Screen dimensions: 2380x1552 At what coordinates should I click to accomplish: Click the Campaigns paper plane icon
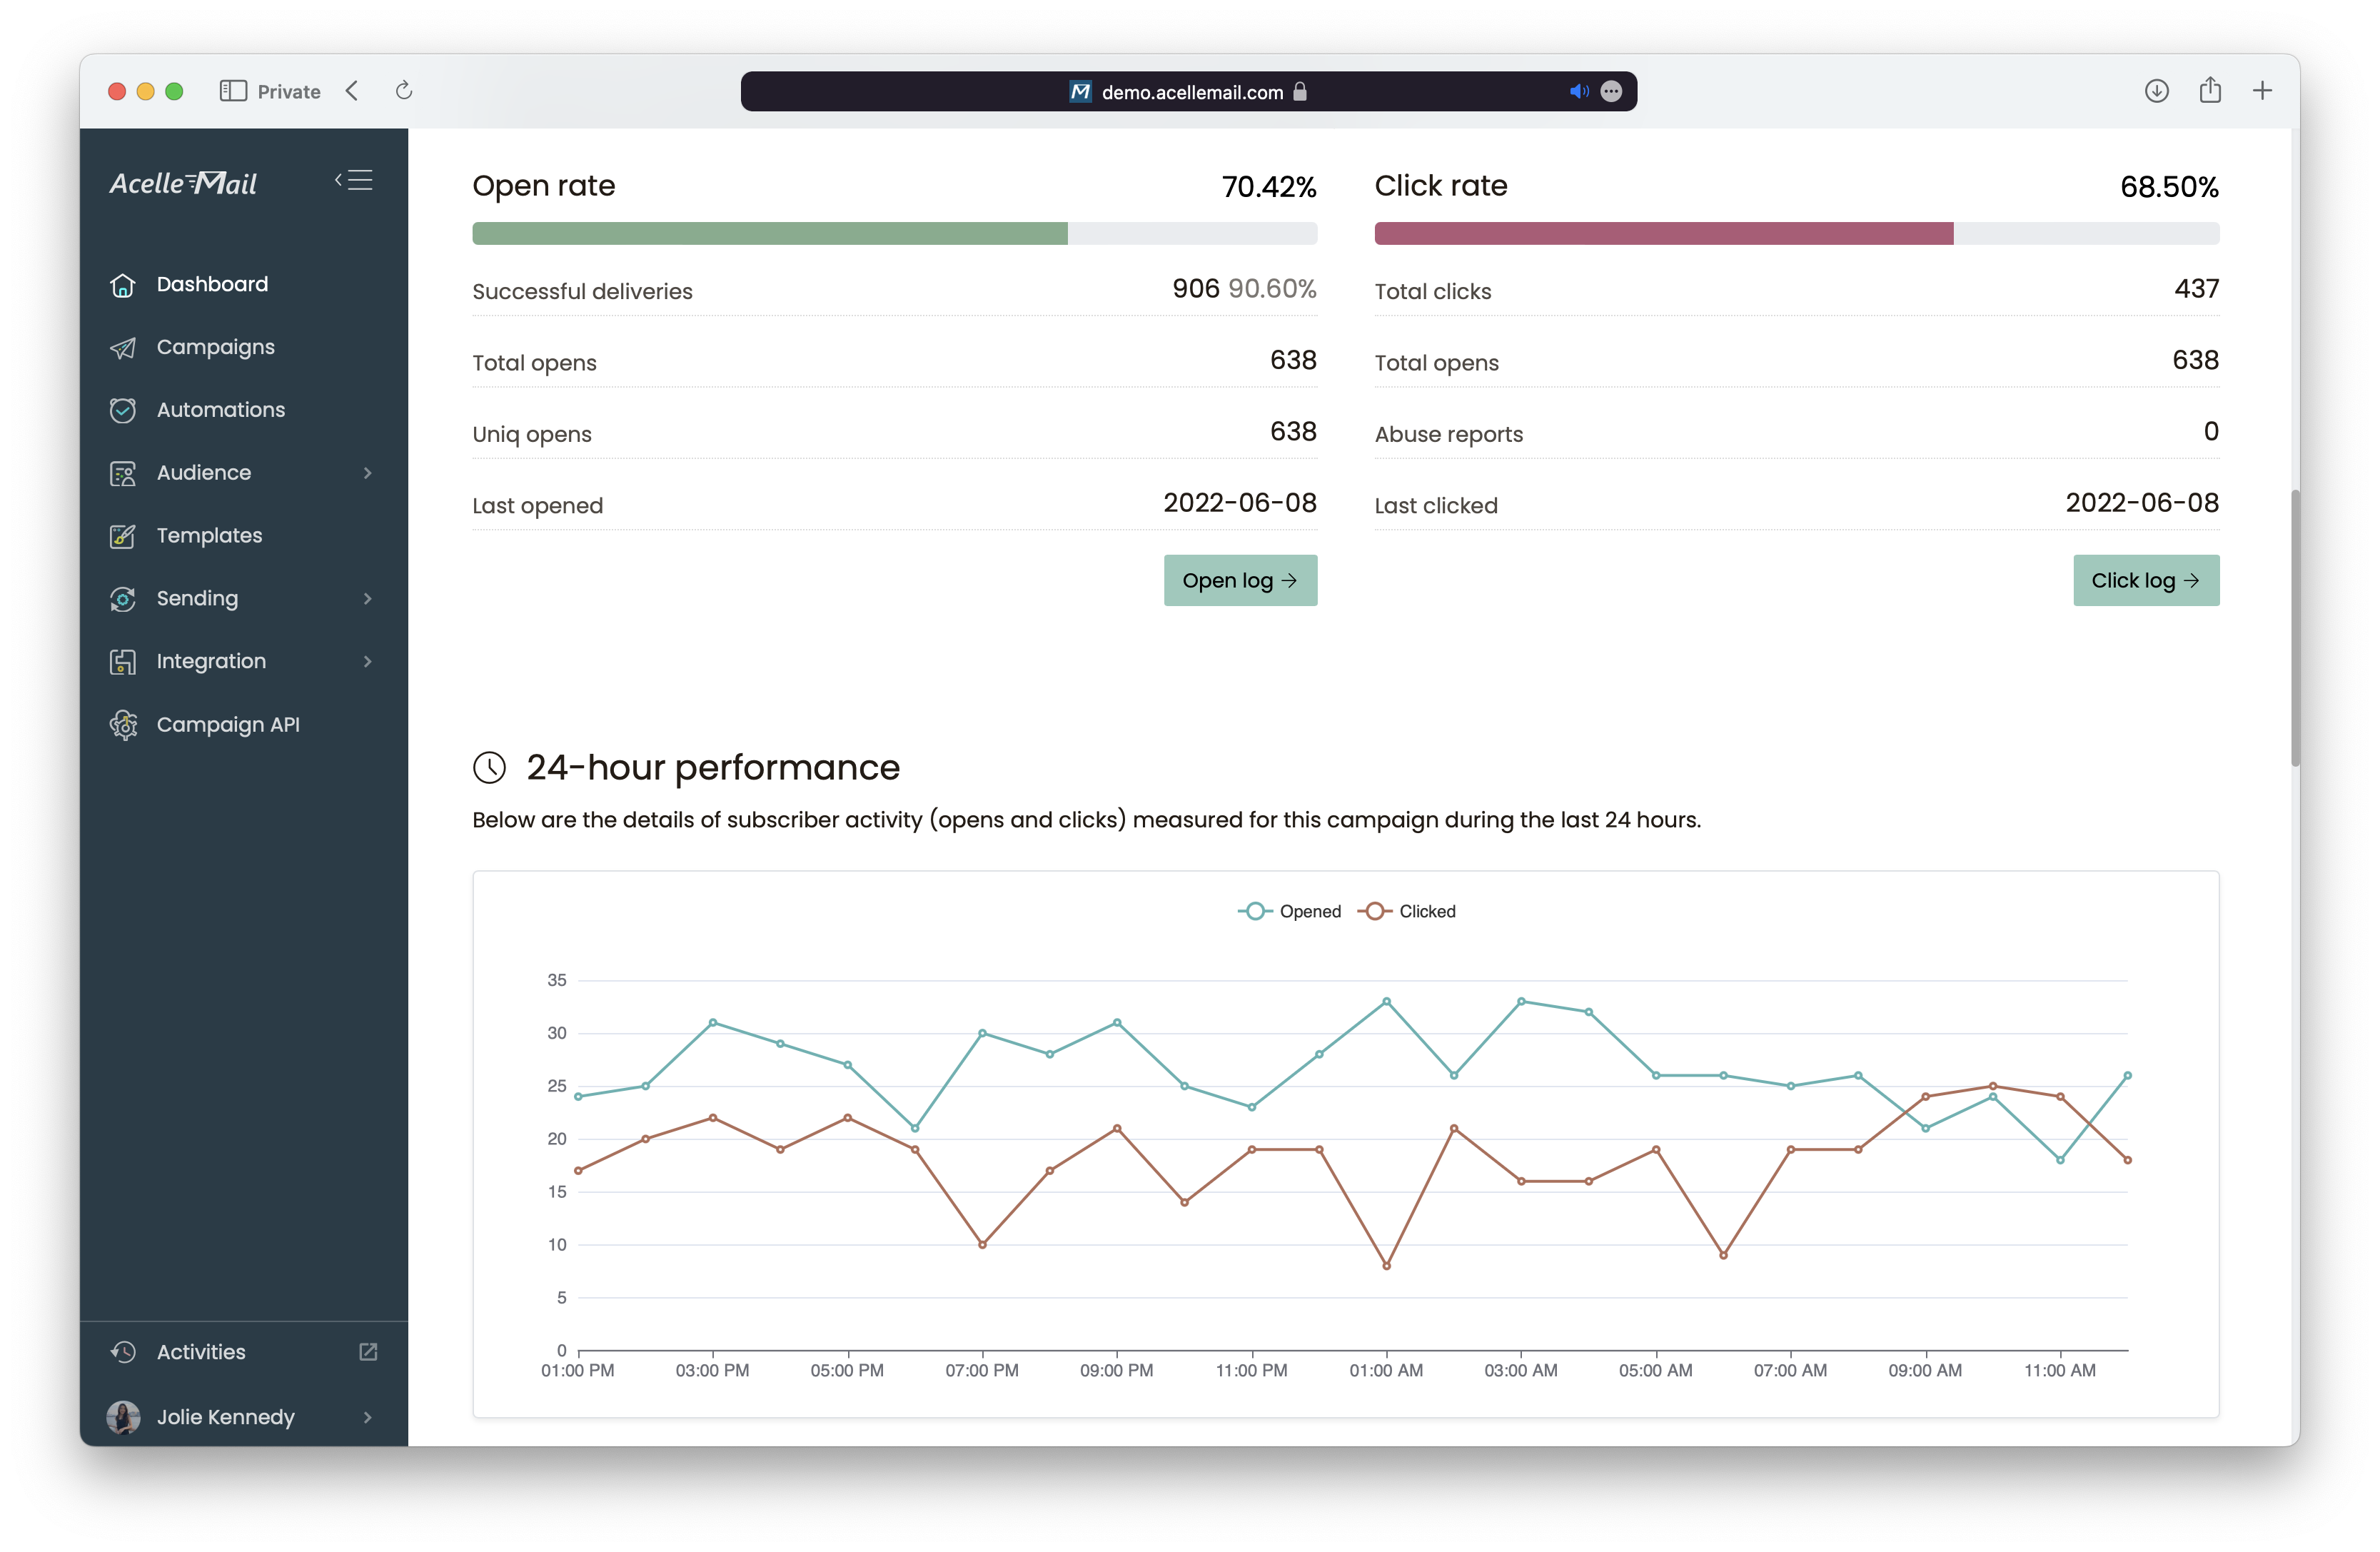pyautogui.click(x=123, y=348)
